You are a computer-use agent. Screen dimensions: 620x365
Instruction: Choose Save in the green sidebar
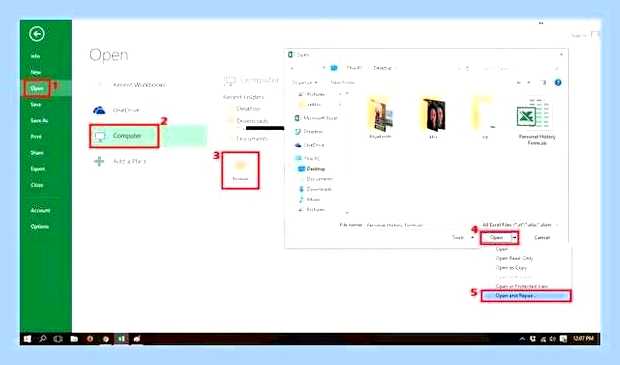[x=36, y=104]
